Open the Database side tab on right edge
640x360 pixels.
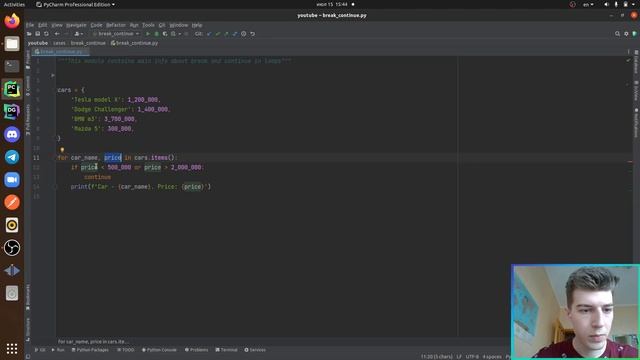(x=636, y=62)
